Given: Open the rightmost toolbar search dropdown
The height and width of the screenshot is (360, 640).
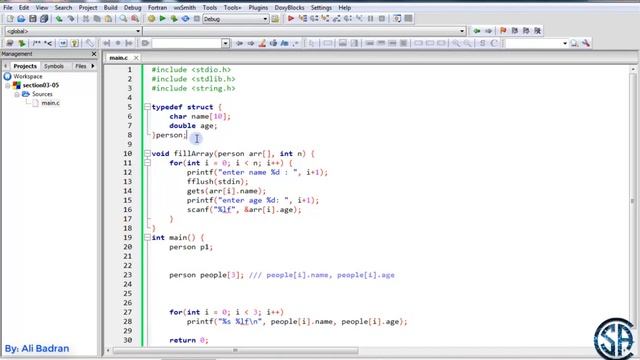Looking at the screenshot, I should 565,43.
